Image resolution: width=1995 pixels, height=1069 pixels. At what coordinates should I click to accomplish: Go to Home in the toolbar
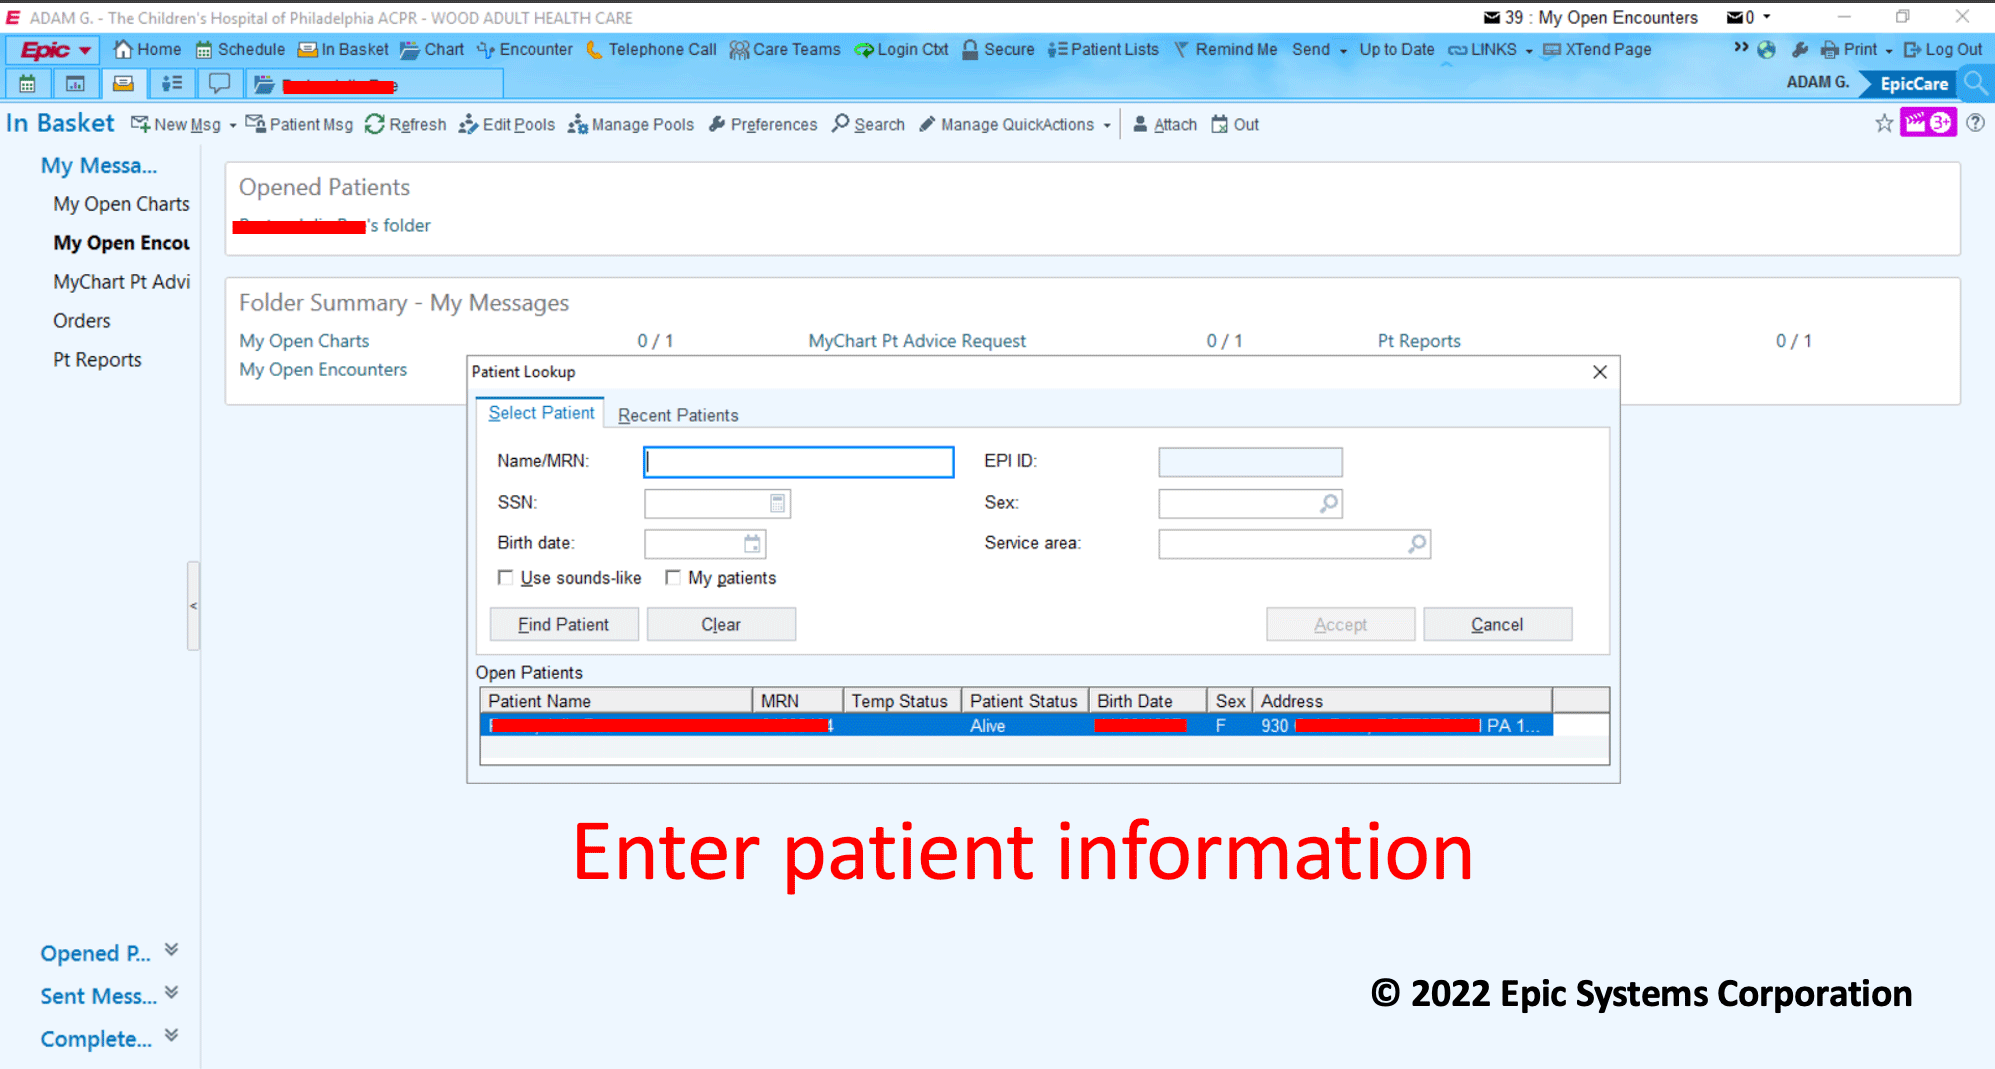147,50
